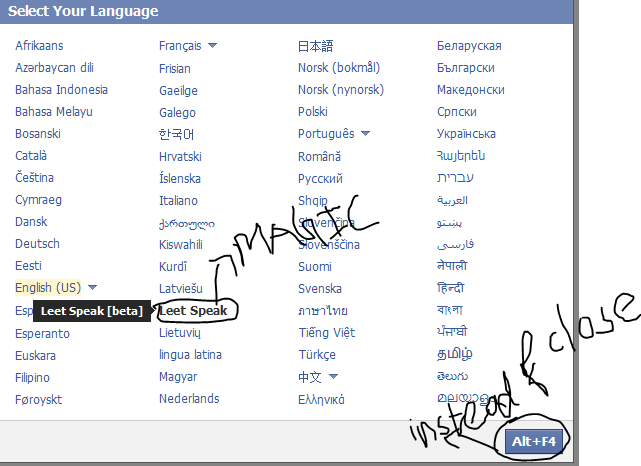The height and width of the screenshot is (466, 641).
Task: Switch to Deutsch
Action: [37, 244]
